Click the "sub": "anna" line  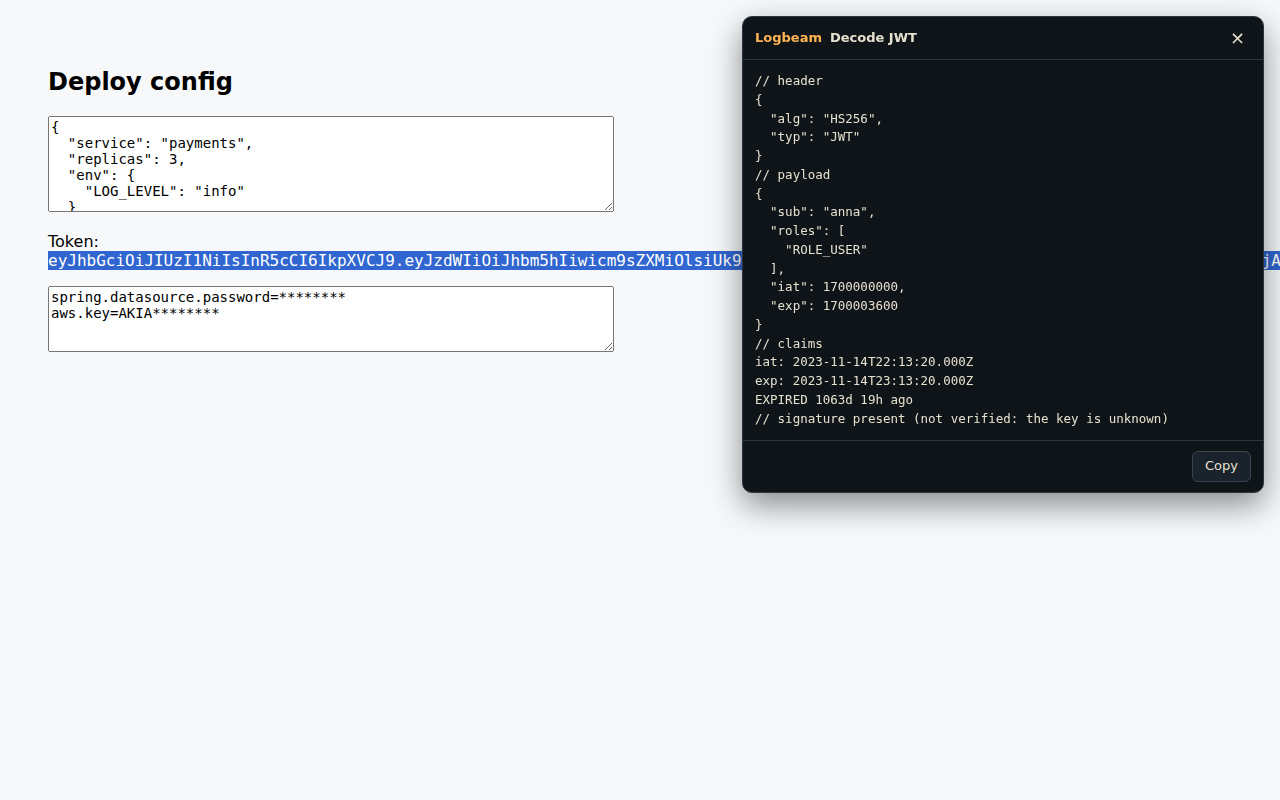tap(822, 212)
